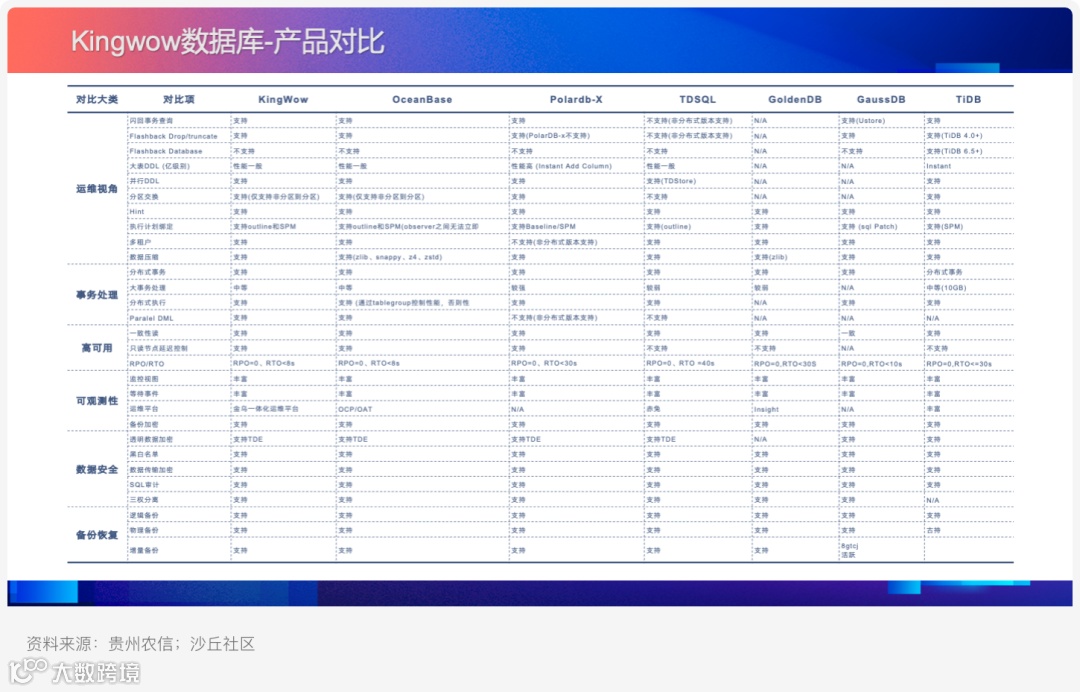Click the '支持(SPM)' cell under TiDB
Screen dimensions: 1080x692
click(x=944, y=227)
